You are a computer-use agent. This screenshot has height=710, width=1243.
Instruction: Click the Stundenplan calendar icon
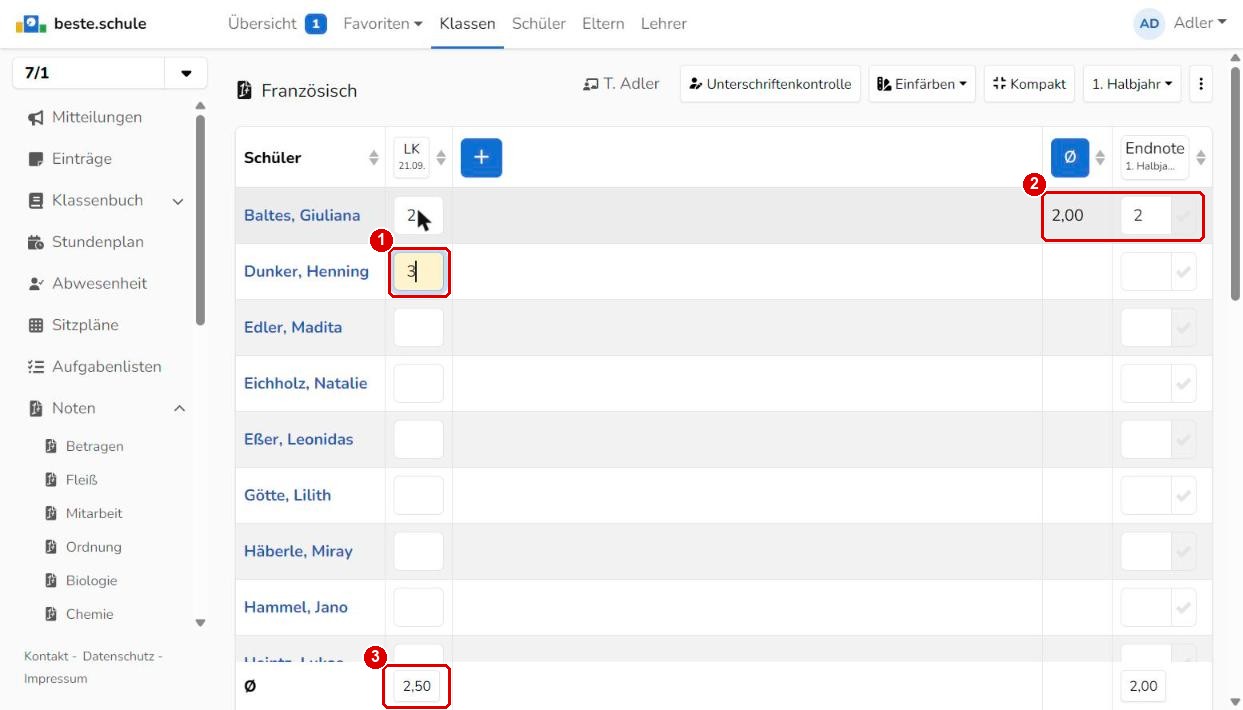click(36, 242)
